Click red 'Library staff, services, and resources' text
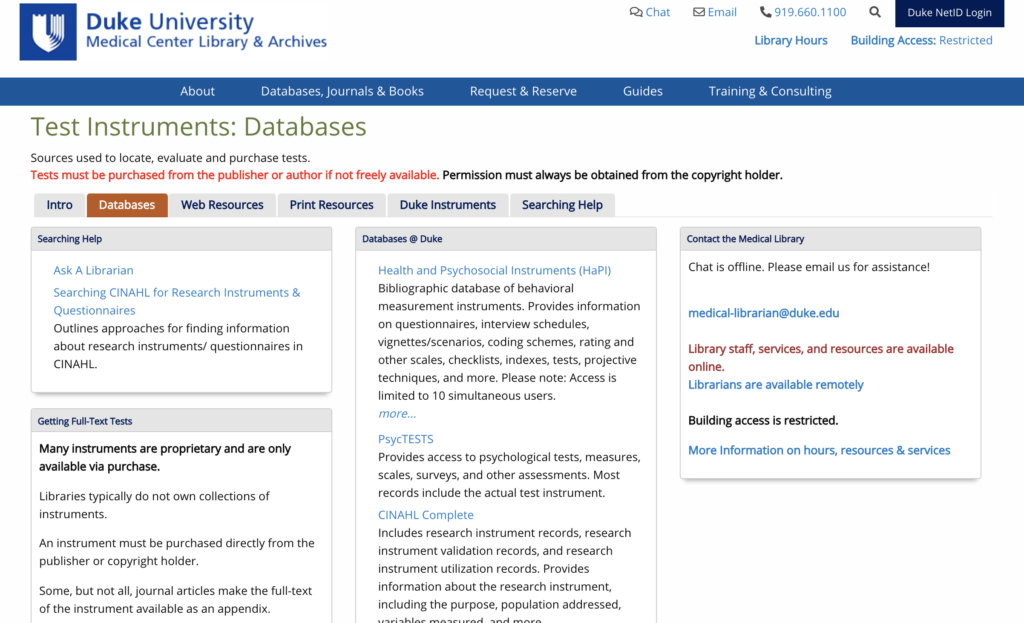The height and width of the screenshot is (623, 1024). (821, 358)
